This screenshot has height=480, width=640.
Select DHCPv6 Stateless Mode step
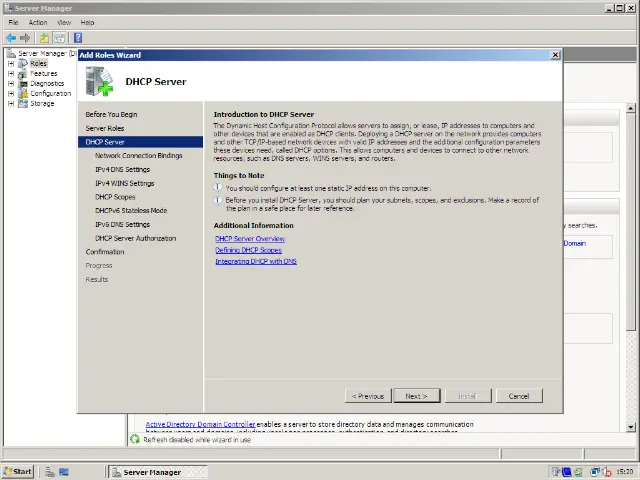tap(131, 211)
